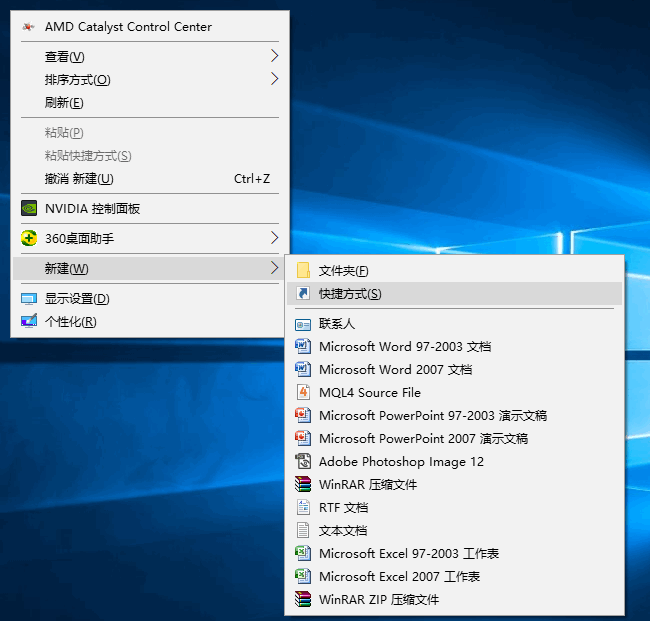Expand the 360桌面助手 submenu arrow
Viewport: 650px width, 621px height.
pos(274,238)
